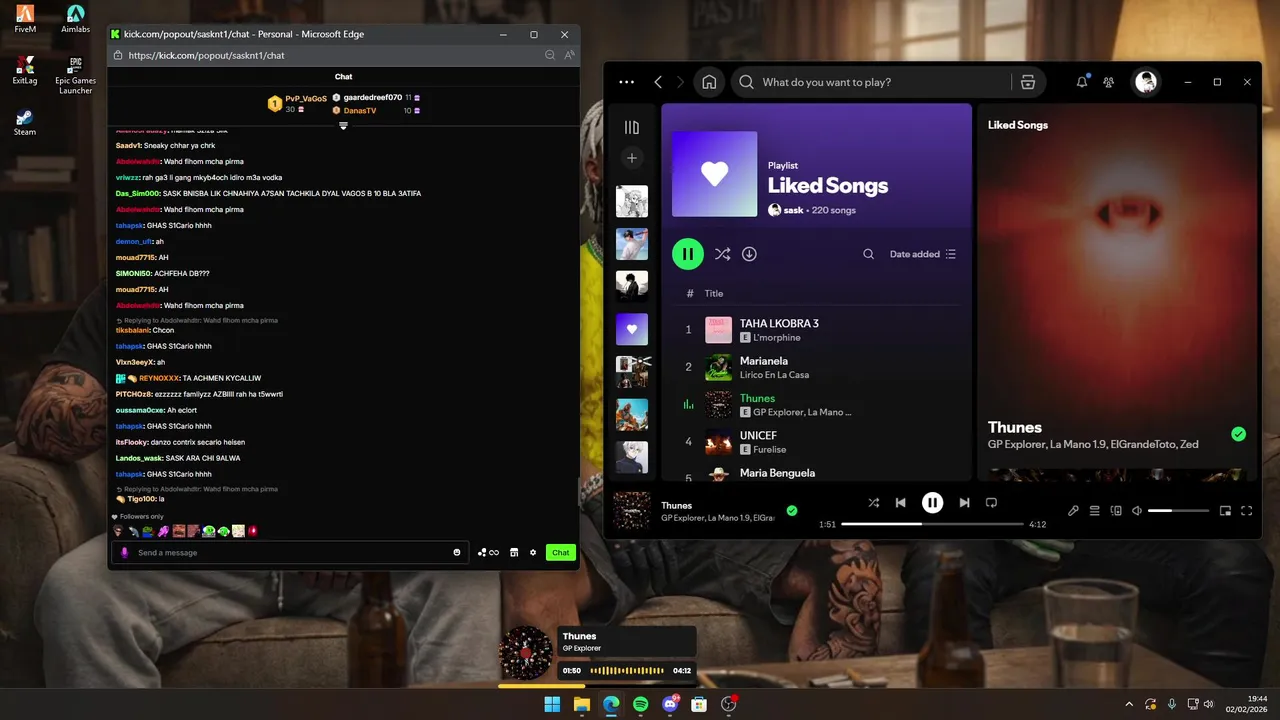Go back in Spotify navigation

pos(658,82)
